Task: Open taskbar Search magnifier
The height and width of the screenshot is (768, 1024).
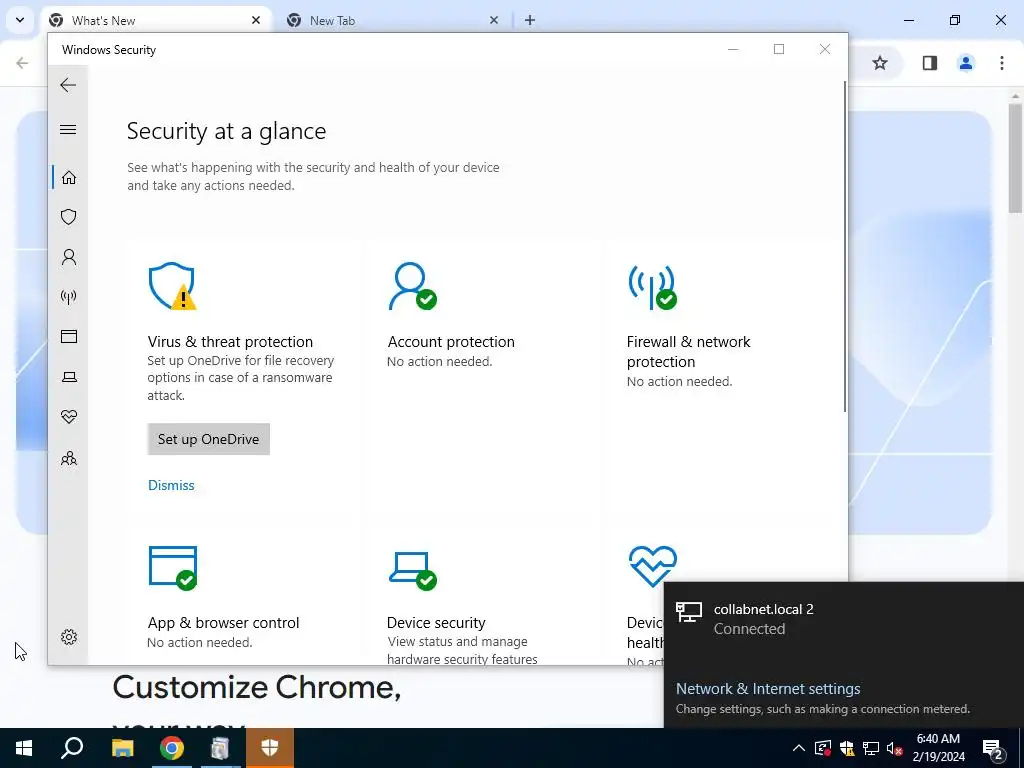Action: [72, 748]
